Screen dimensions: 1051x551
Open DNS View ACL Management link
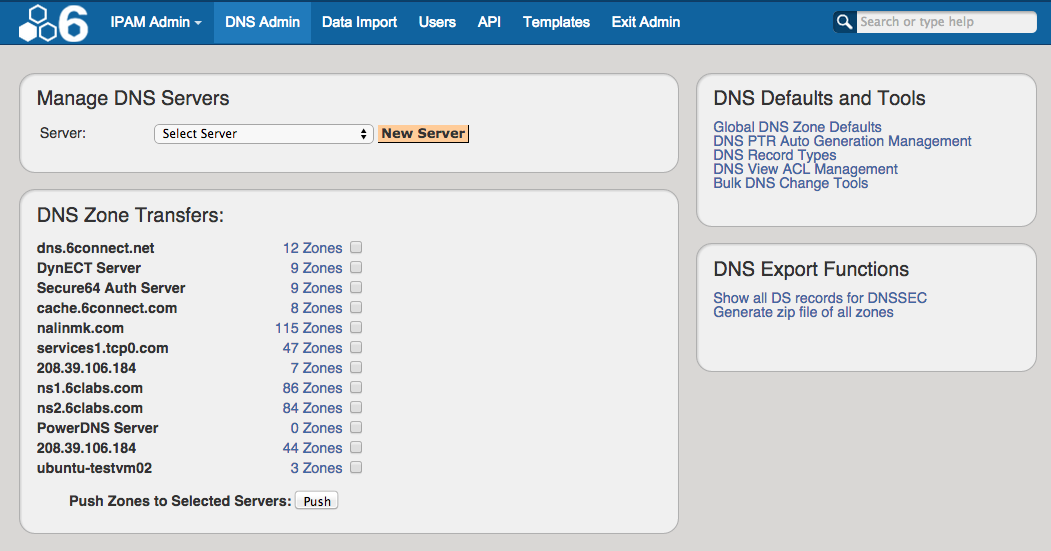pyautogui.click(x=805, y=169)
